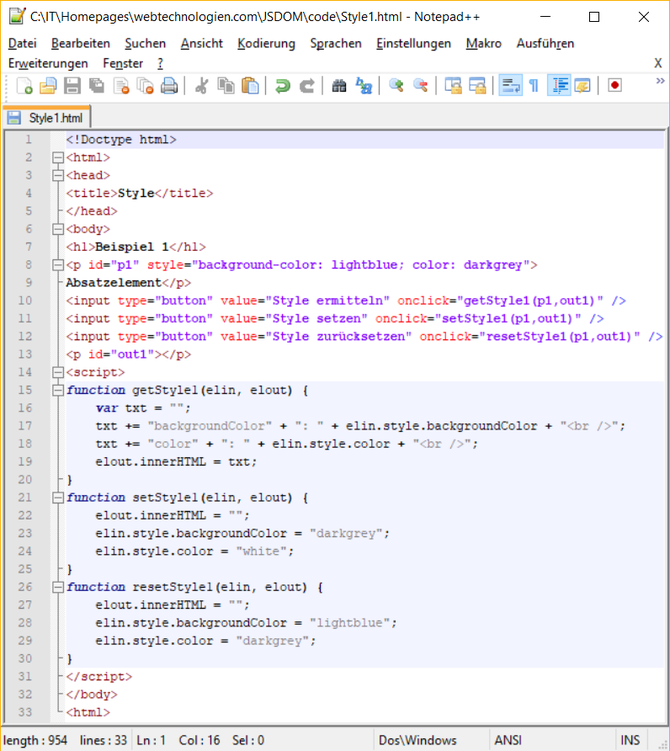Toggle the word wrap toolbar button
670x751 pixels.
[511, 86]
